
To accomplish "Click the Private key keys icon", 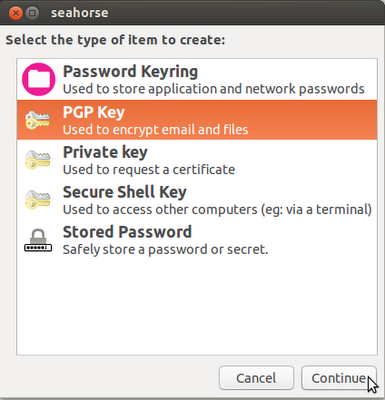I will (37, 160).
